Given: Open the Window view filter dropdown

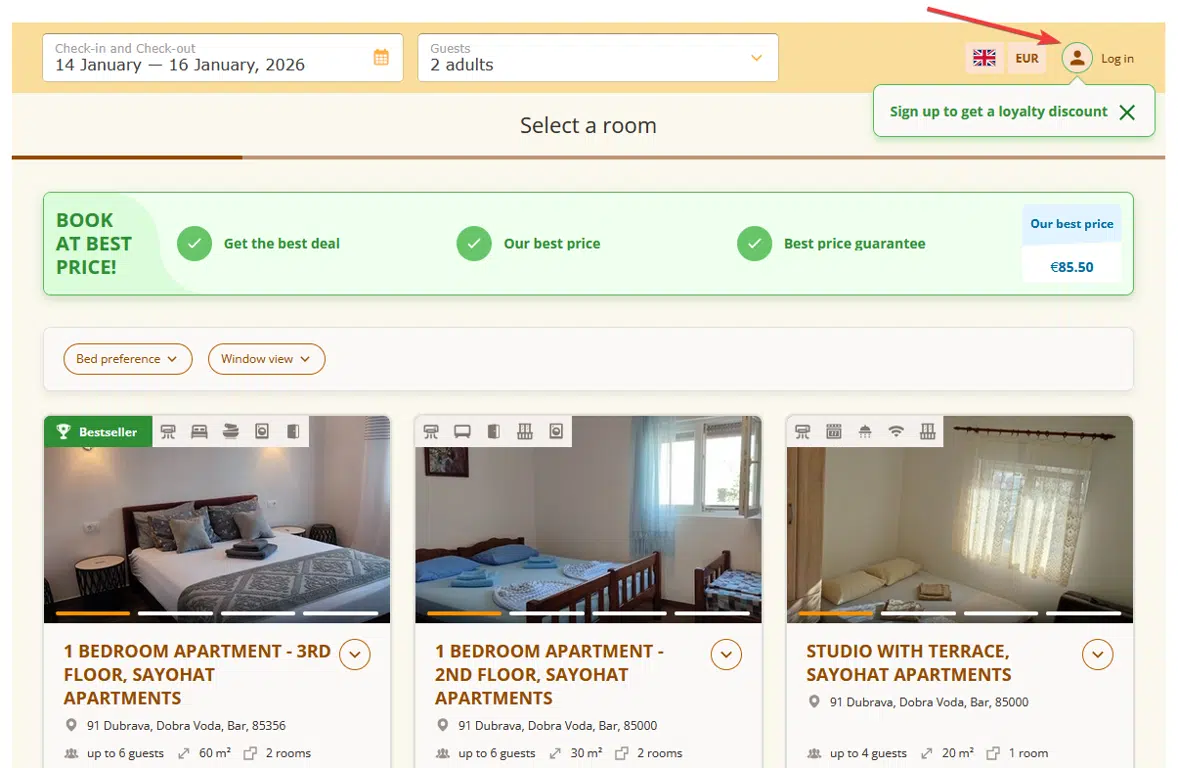Looking at the screenshot, I should pyautogui.click(x=266, y=359).
